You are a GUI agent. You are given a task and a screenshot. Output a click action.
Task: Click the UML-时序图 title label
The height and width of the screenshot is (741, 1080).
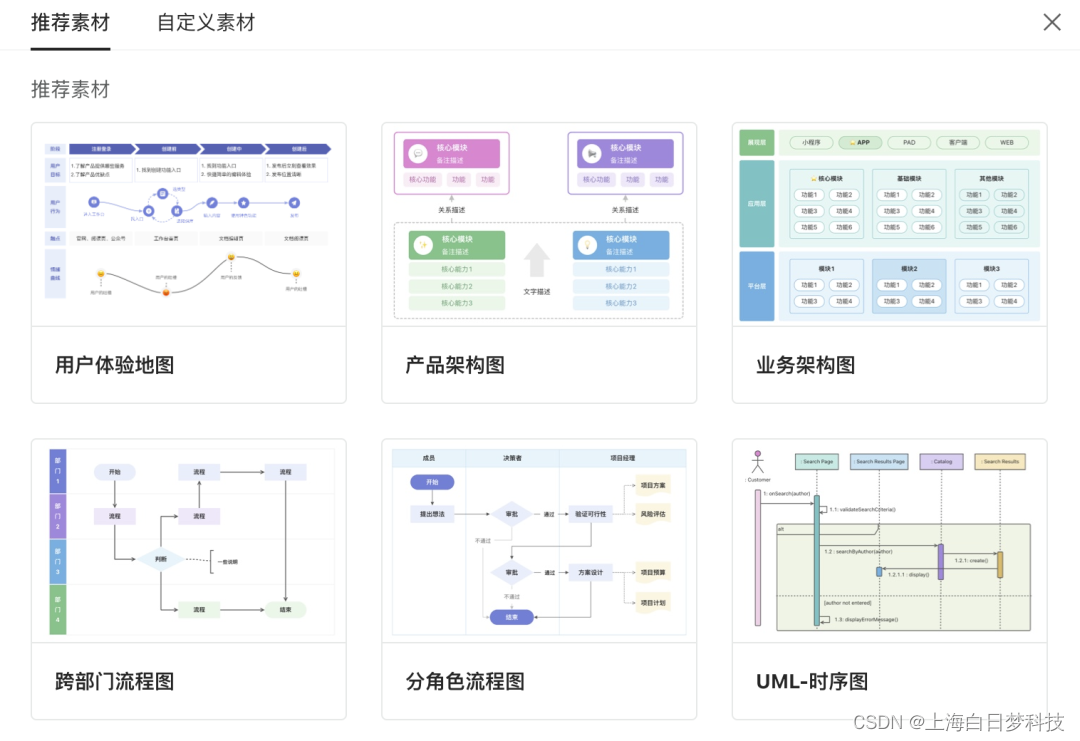click(x=812, y=681)
